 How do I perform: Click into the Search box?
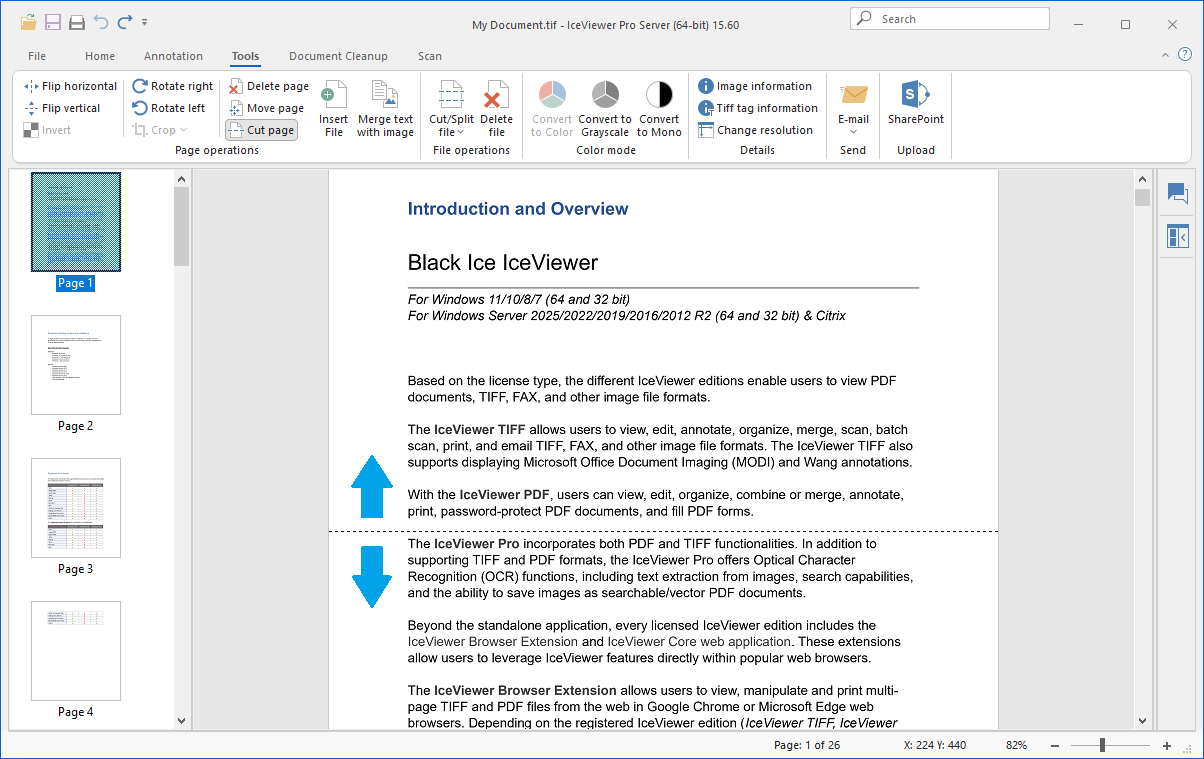[950, 19]
